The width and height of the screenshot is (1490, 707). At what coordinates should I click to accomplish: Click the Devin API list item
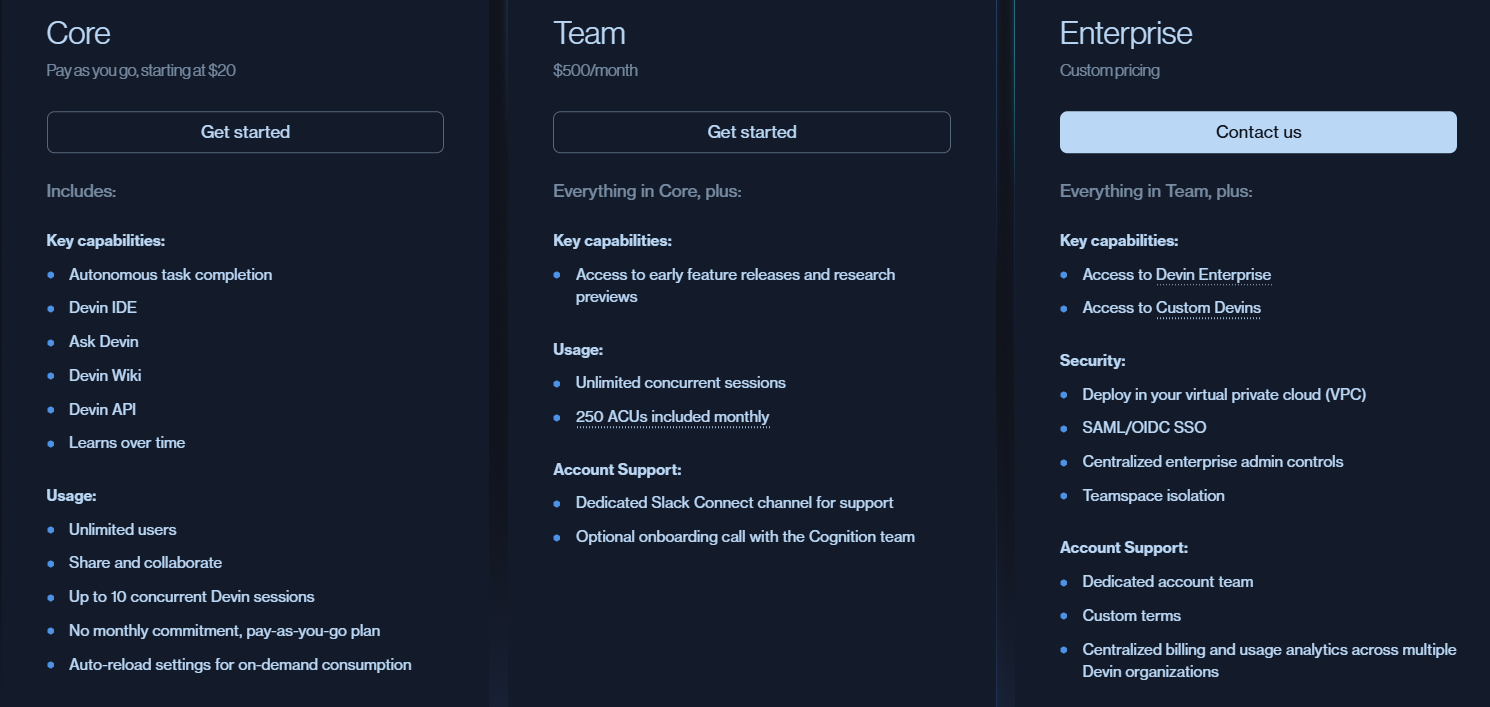click(x=102, y=409)
